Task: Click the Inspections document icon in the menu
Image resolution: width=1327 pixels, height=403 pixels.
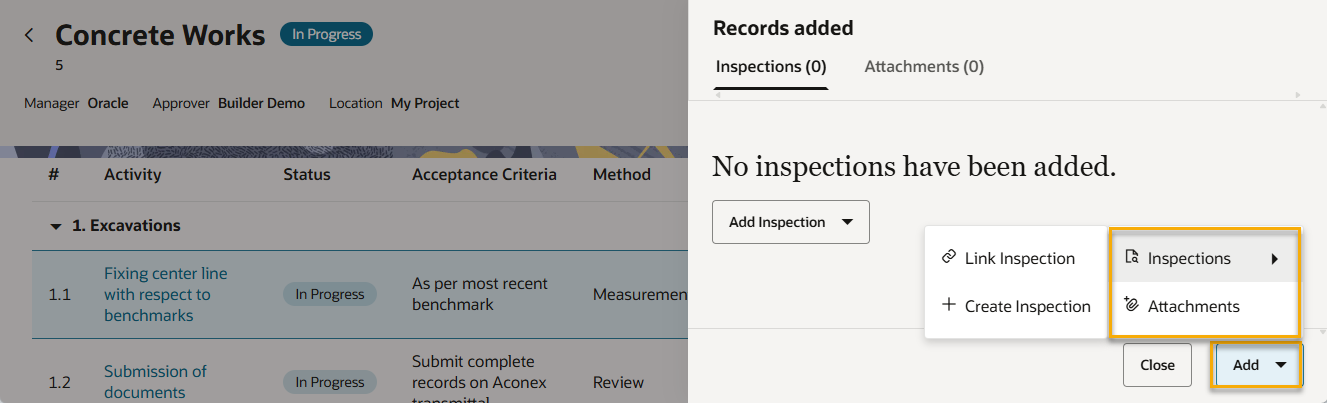Action: pos(1131,258)
